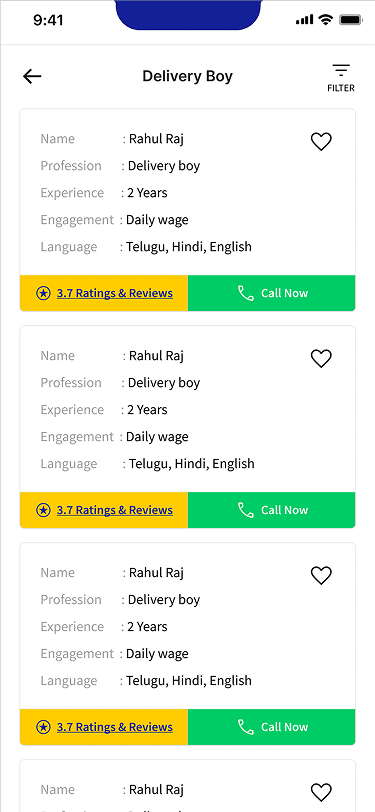Toggle the heart on the second worker card
This screenshot has height=812, width=375.
tap(321, 358)
